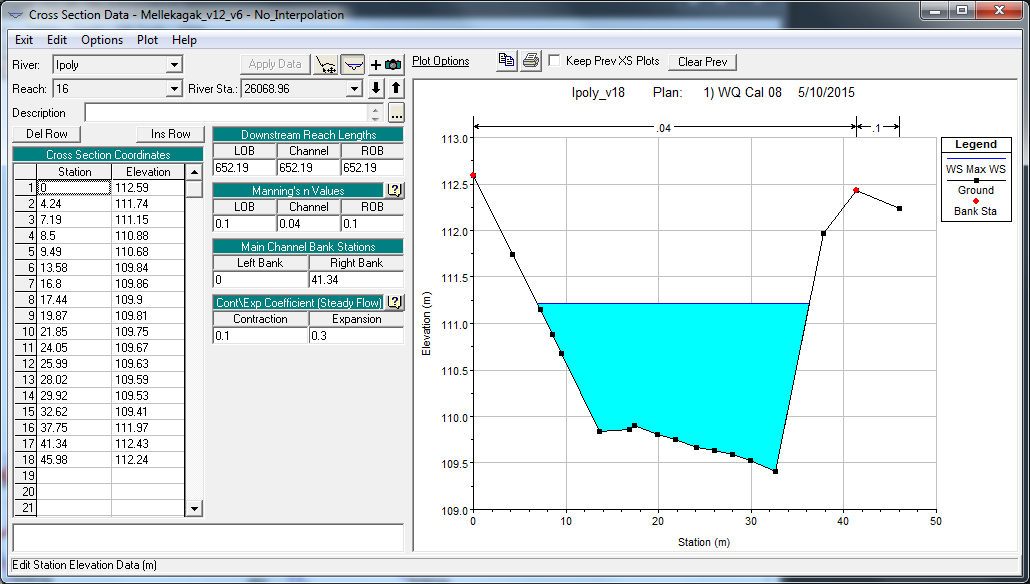Click the Station column header

pyautogui.click(x=74, y=171)
